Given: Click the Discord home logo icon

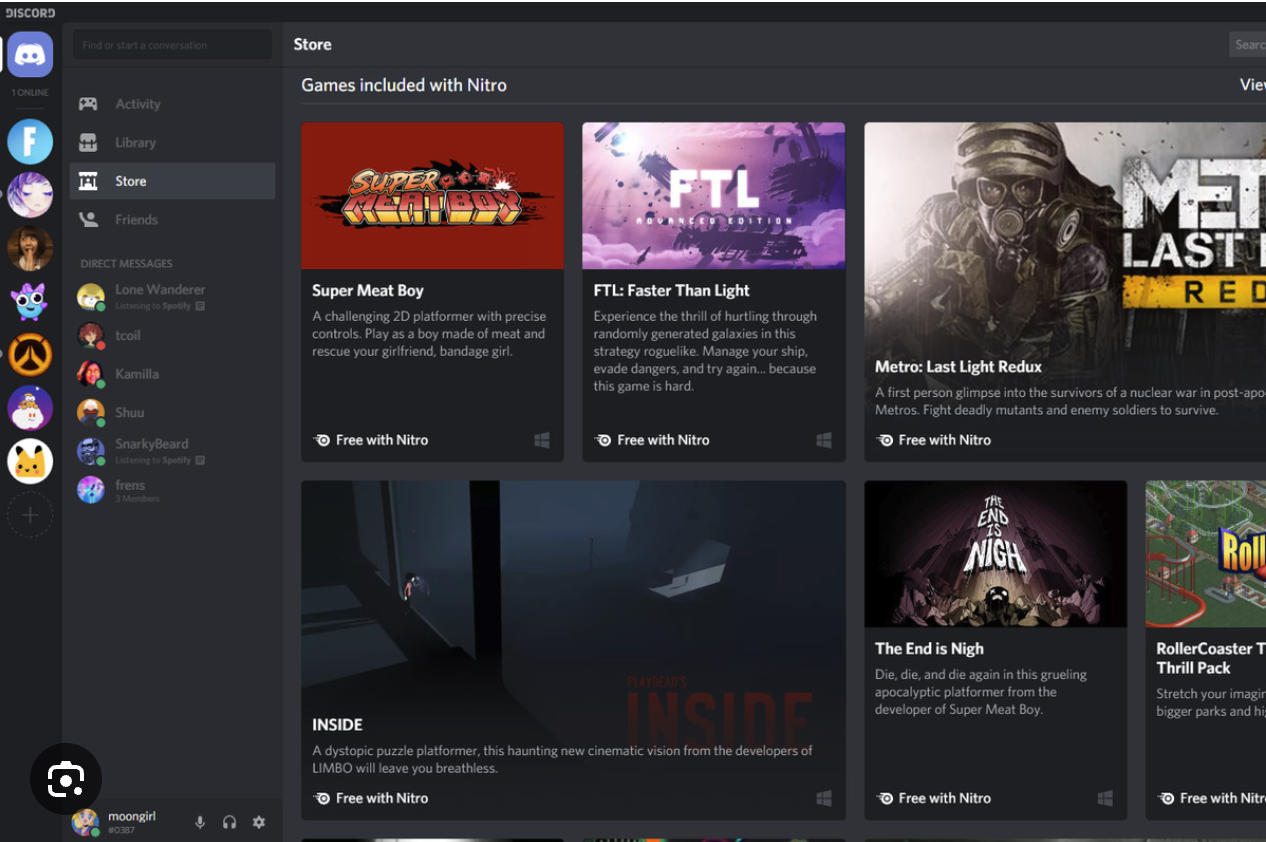Looking at the screenshot, I should pos(30,54).
